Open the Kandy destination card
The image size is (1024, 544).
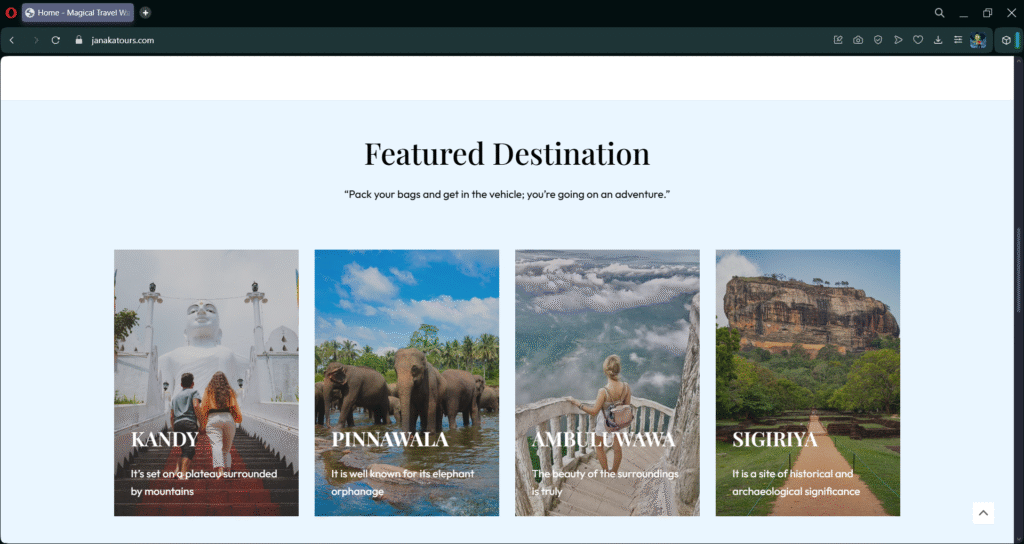point(206,383)
